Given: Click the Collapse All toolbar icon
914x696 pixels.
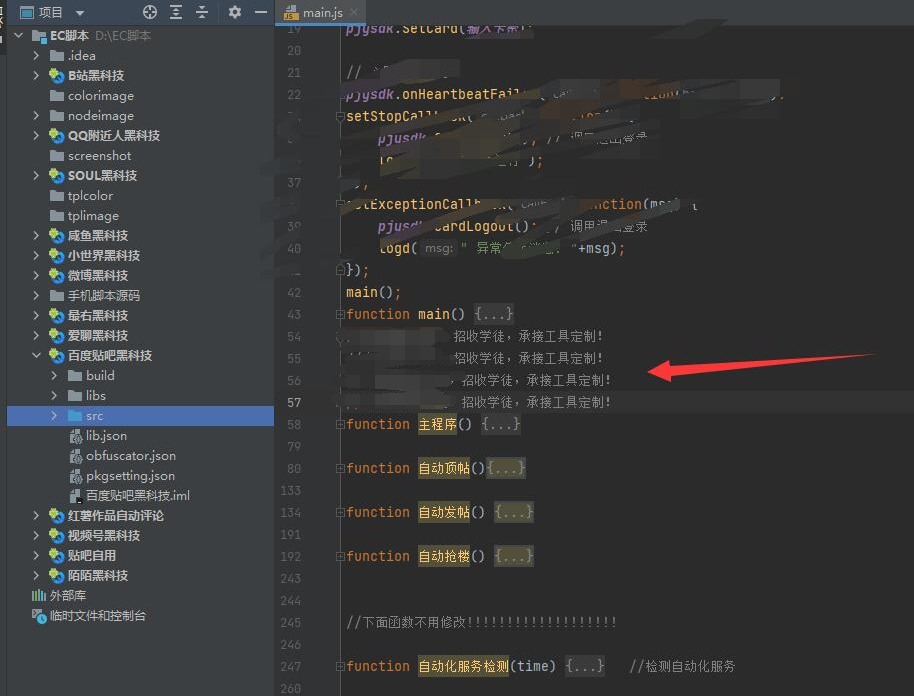Looking at the screenshot, I should pyautogui.click(x=202, y=12).
